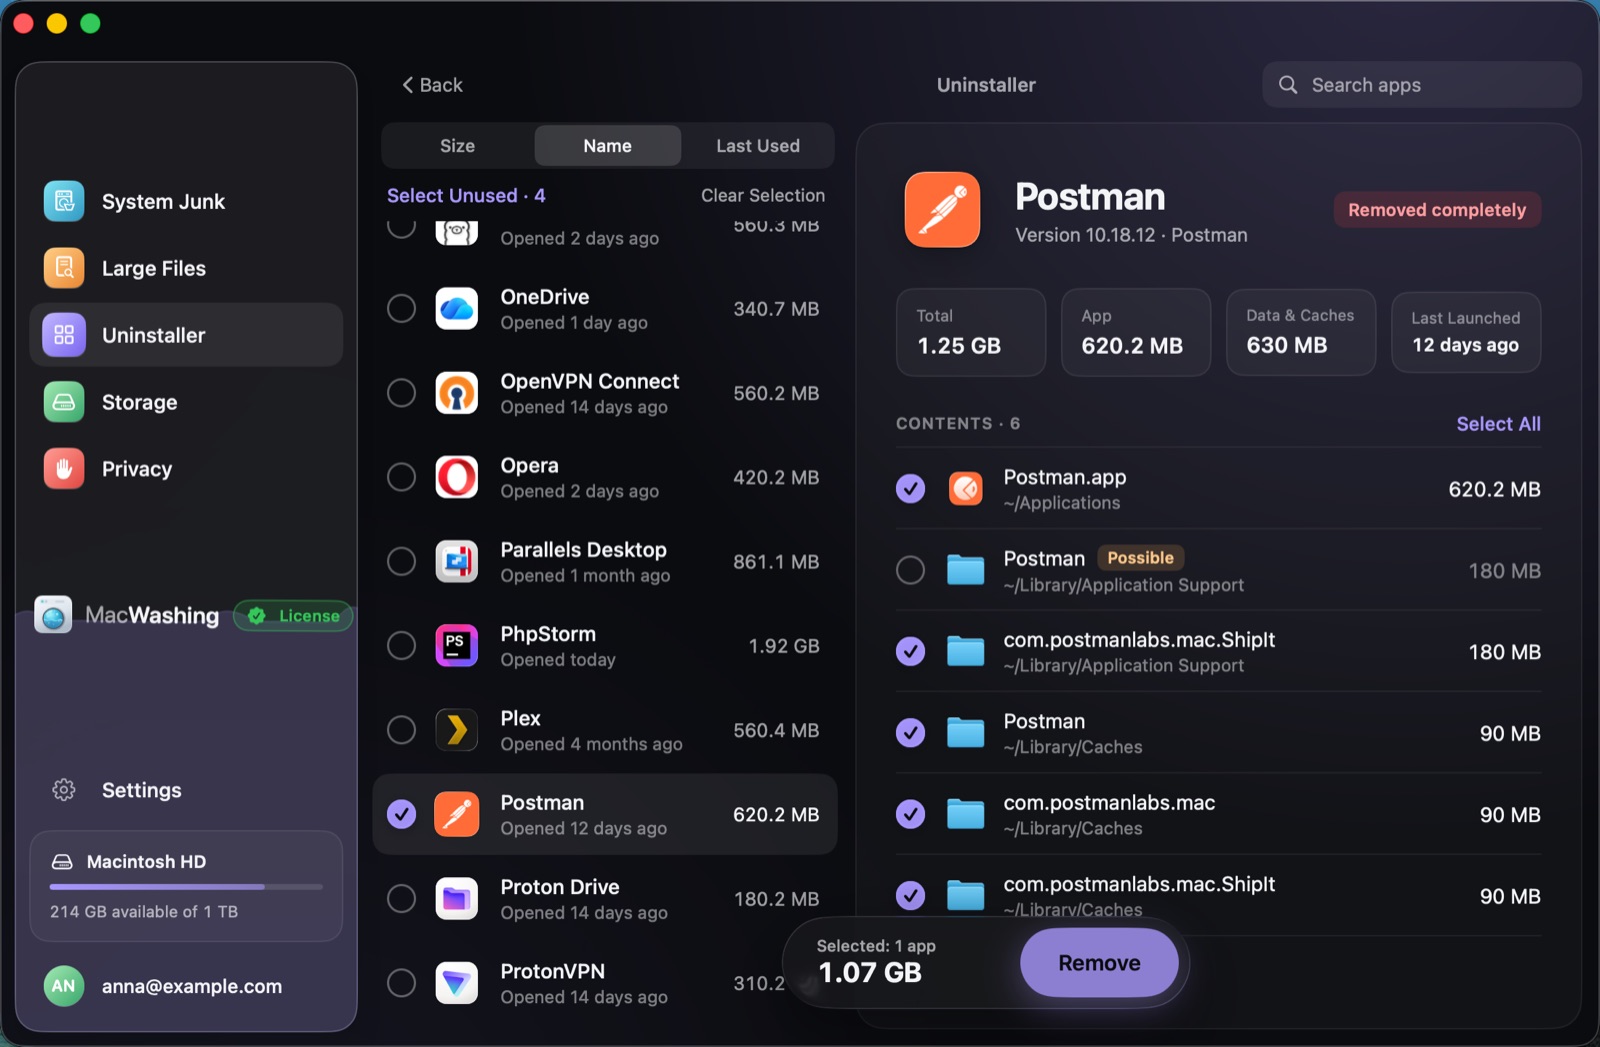Click Select All in contents

click(x=1498, y=424)
